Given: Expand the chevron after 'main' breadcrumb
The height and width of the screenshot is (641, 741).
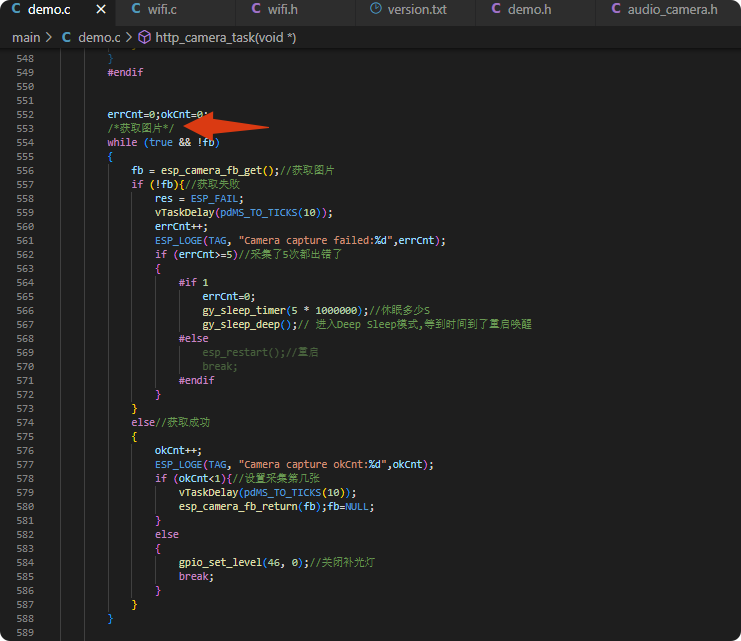Looking at the screenshot, I should (48, 37).
